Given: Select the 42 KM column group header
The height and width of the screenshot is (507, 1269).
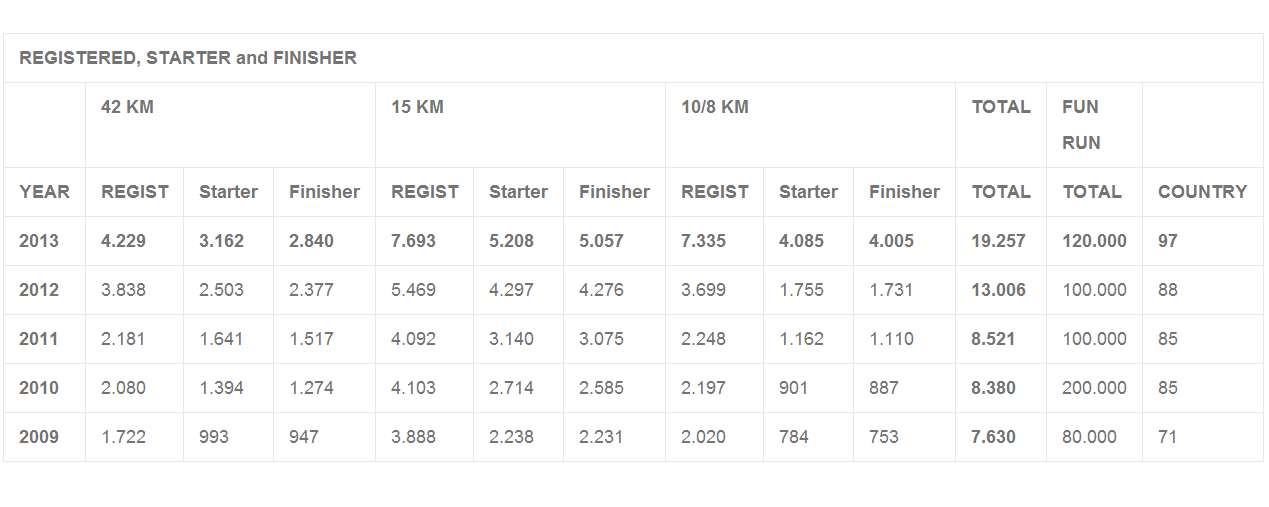Looking at the screenshot, I should (x=127, y=107).
